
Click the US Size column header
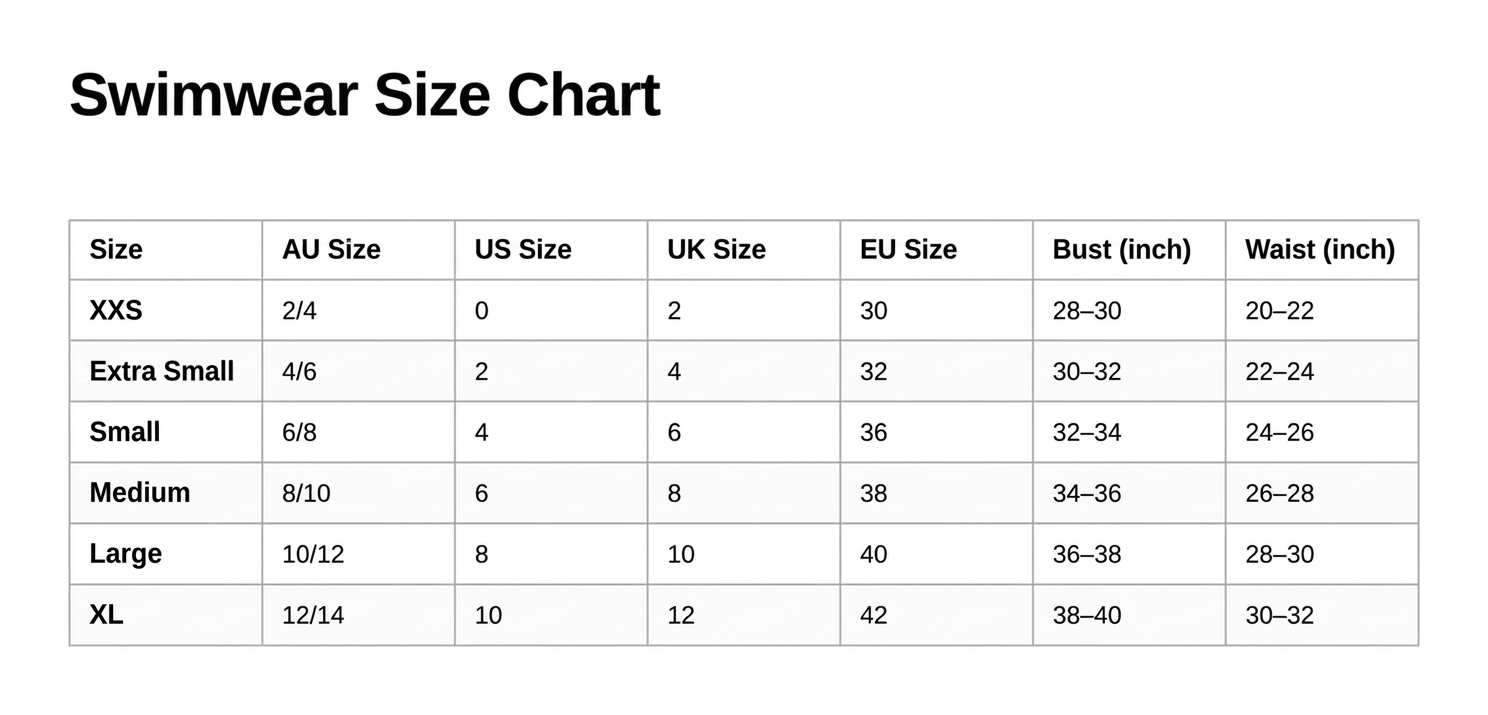523,250
